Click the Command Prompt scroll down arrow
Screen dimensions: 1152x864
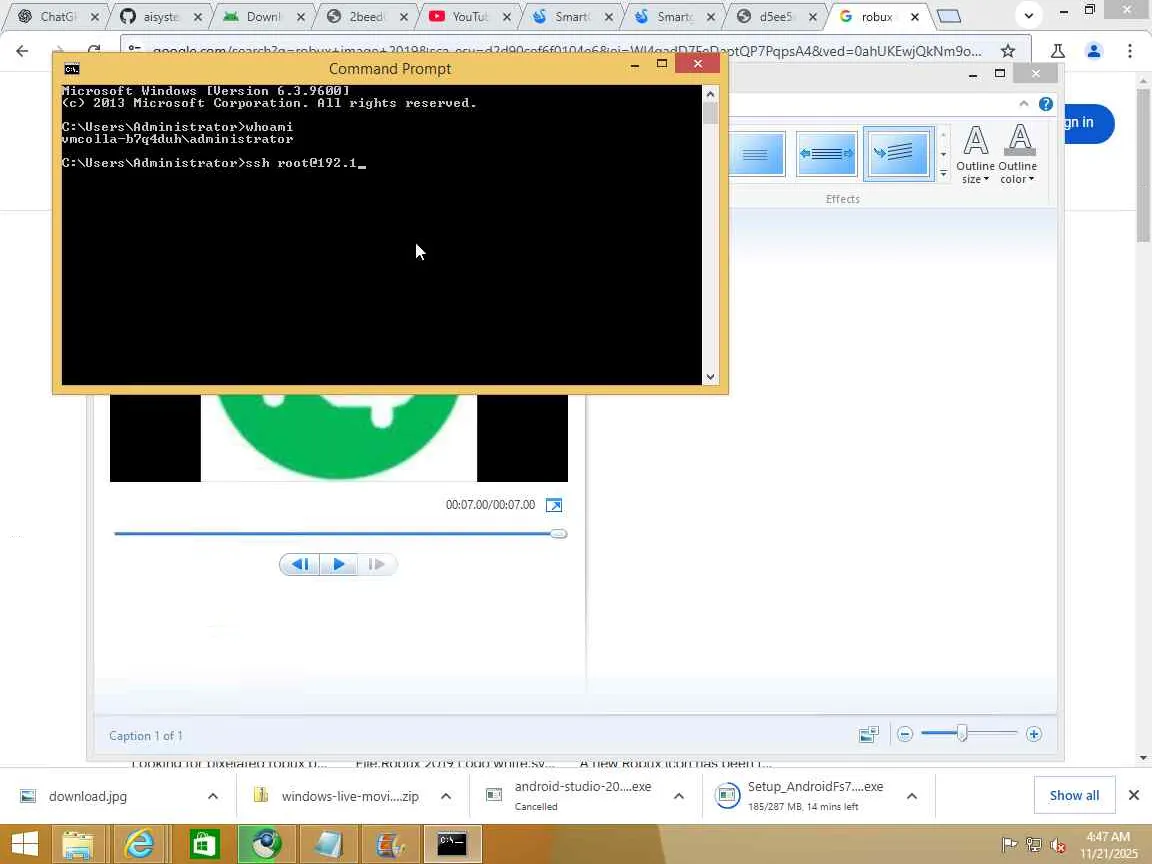[x=710, y=377]
